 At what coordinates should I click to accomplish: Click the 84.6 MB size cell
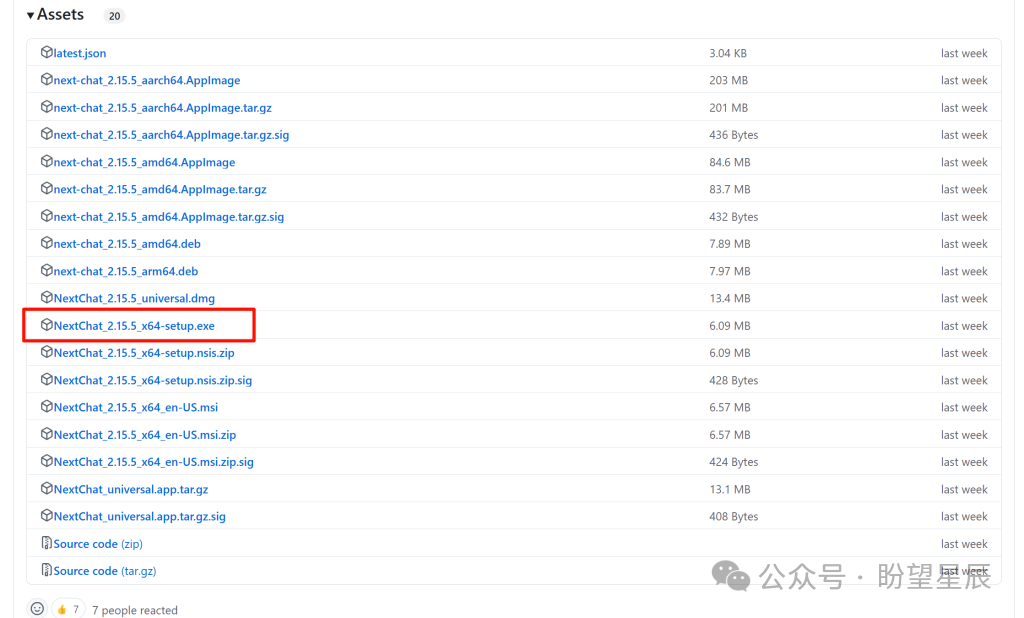729,162
